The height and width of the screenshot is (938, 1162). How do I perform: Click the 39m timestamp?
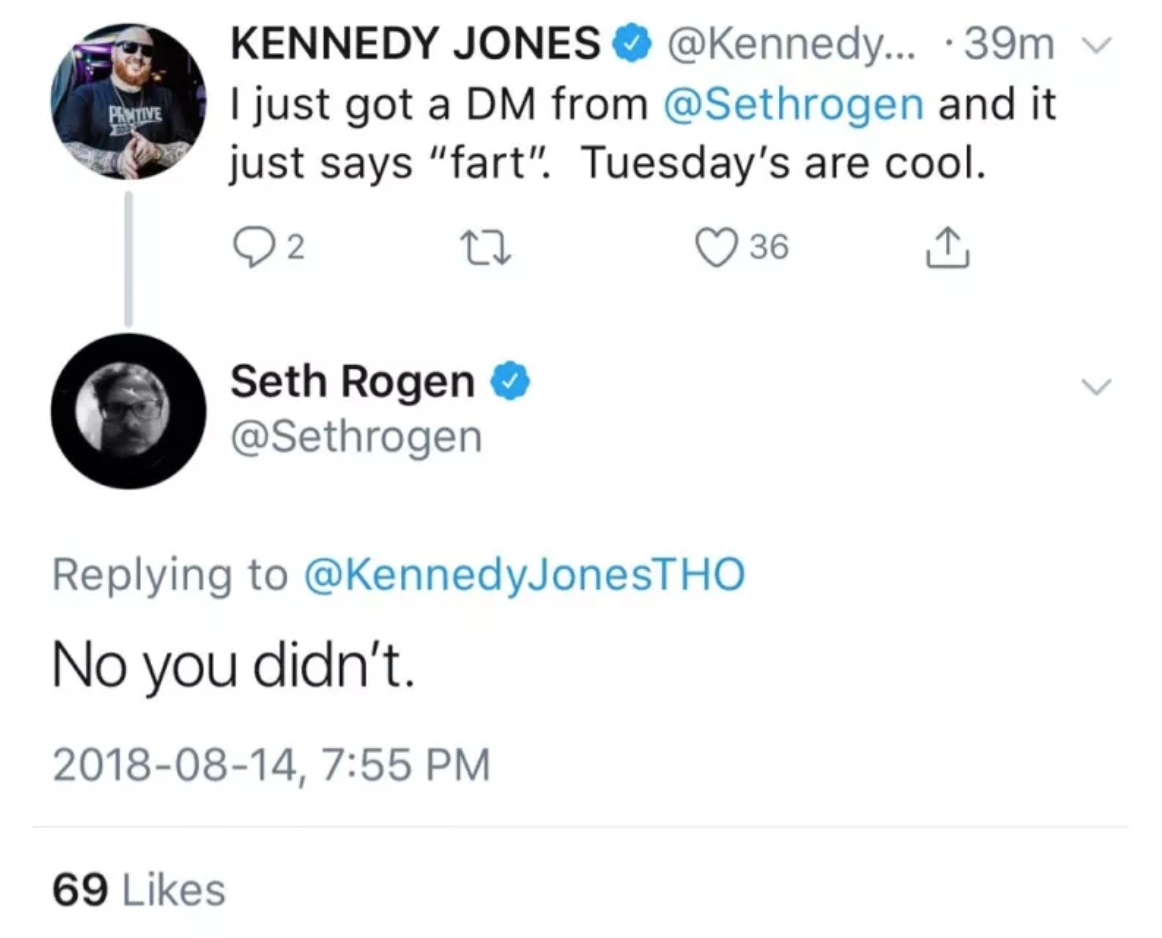[1009, 44]
